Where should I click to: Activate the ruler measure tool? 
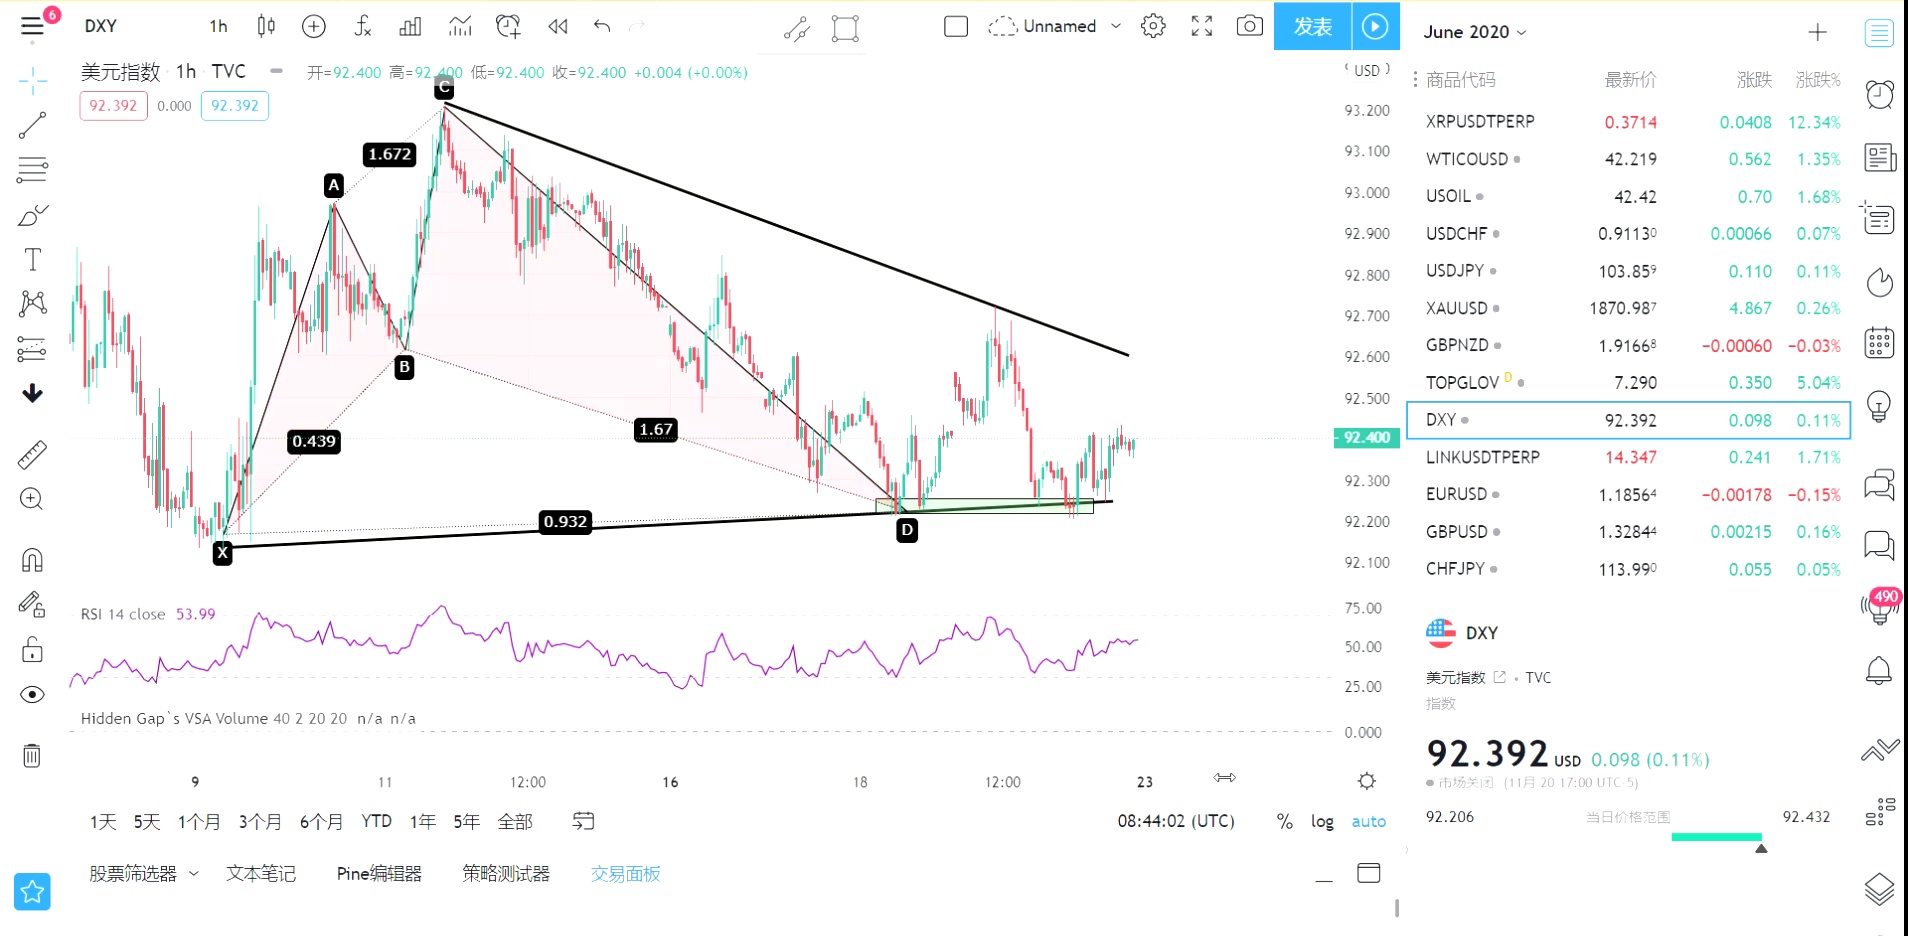[x=32, y=456]
